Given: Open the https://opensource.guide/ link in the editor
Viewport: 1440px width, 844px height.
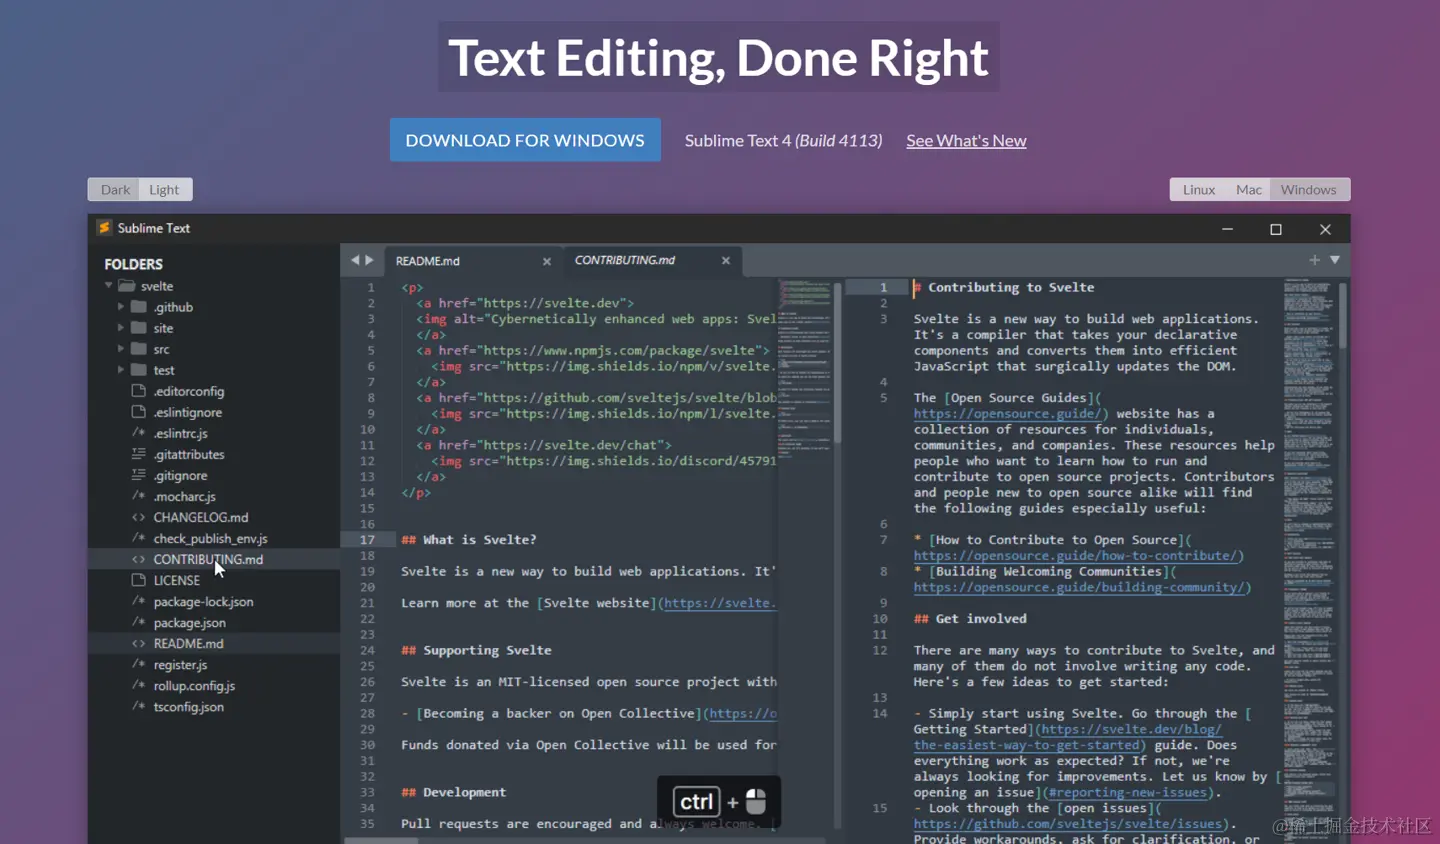Looking at the screenshot, I should 1010,414.
